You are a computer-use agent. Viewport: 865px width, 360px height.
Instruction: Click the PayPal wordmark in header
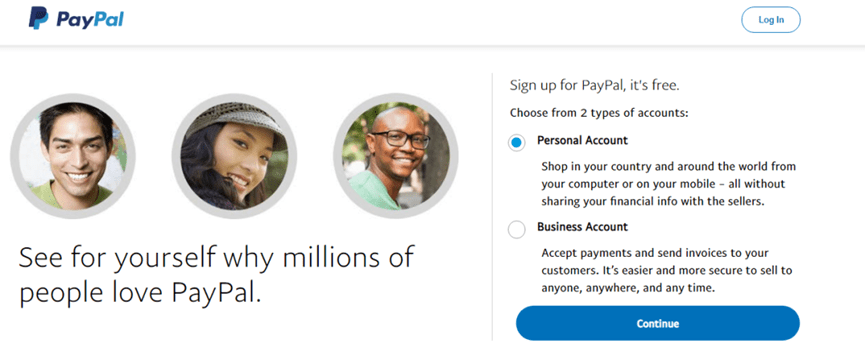point(90,20)
